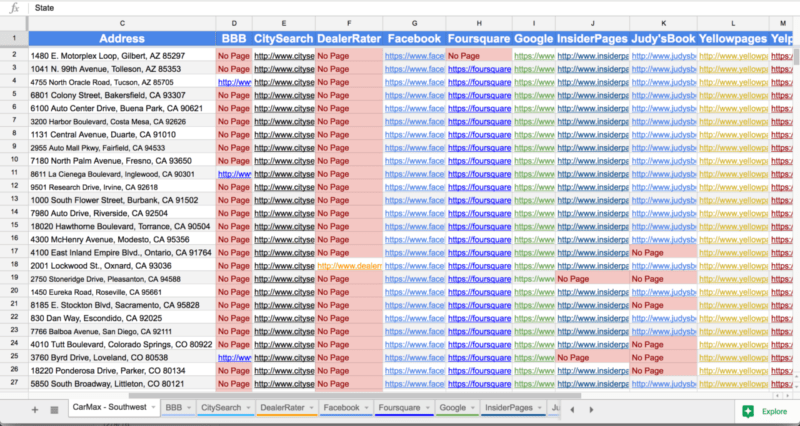This screenshot has width=800, height=426.
Task: Click the Address header cell
Action: [122, 39]
